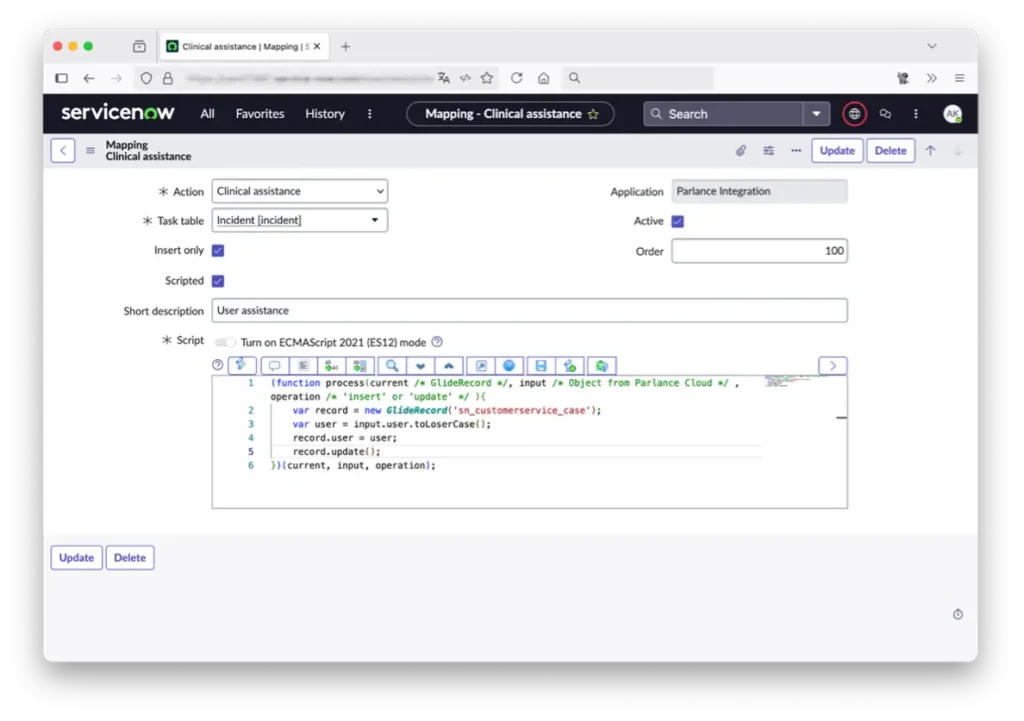Open the Favorites menu

tap(260, 114)
